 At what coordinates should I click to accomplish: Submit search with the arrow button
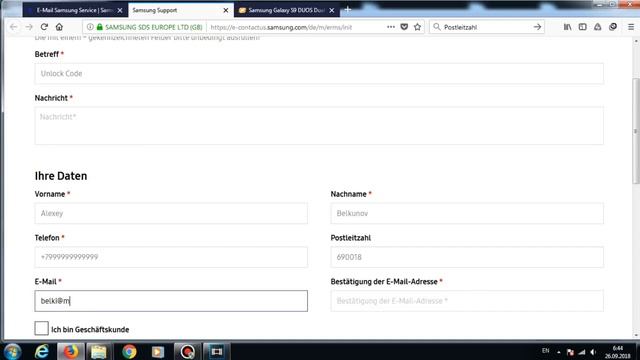537,27
